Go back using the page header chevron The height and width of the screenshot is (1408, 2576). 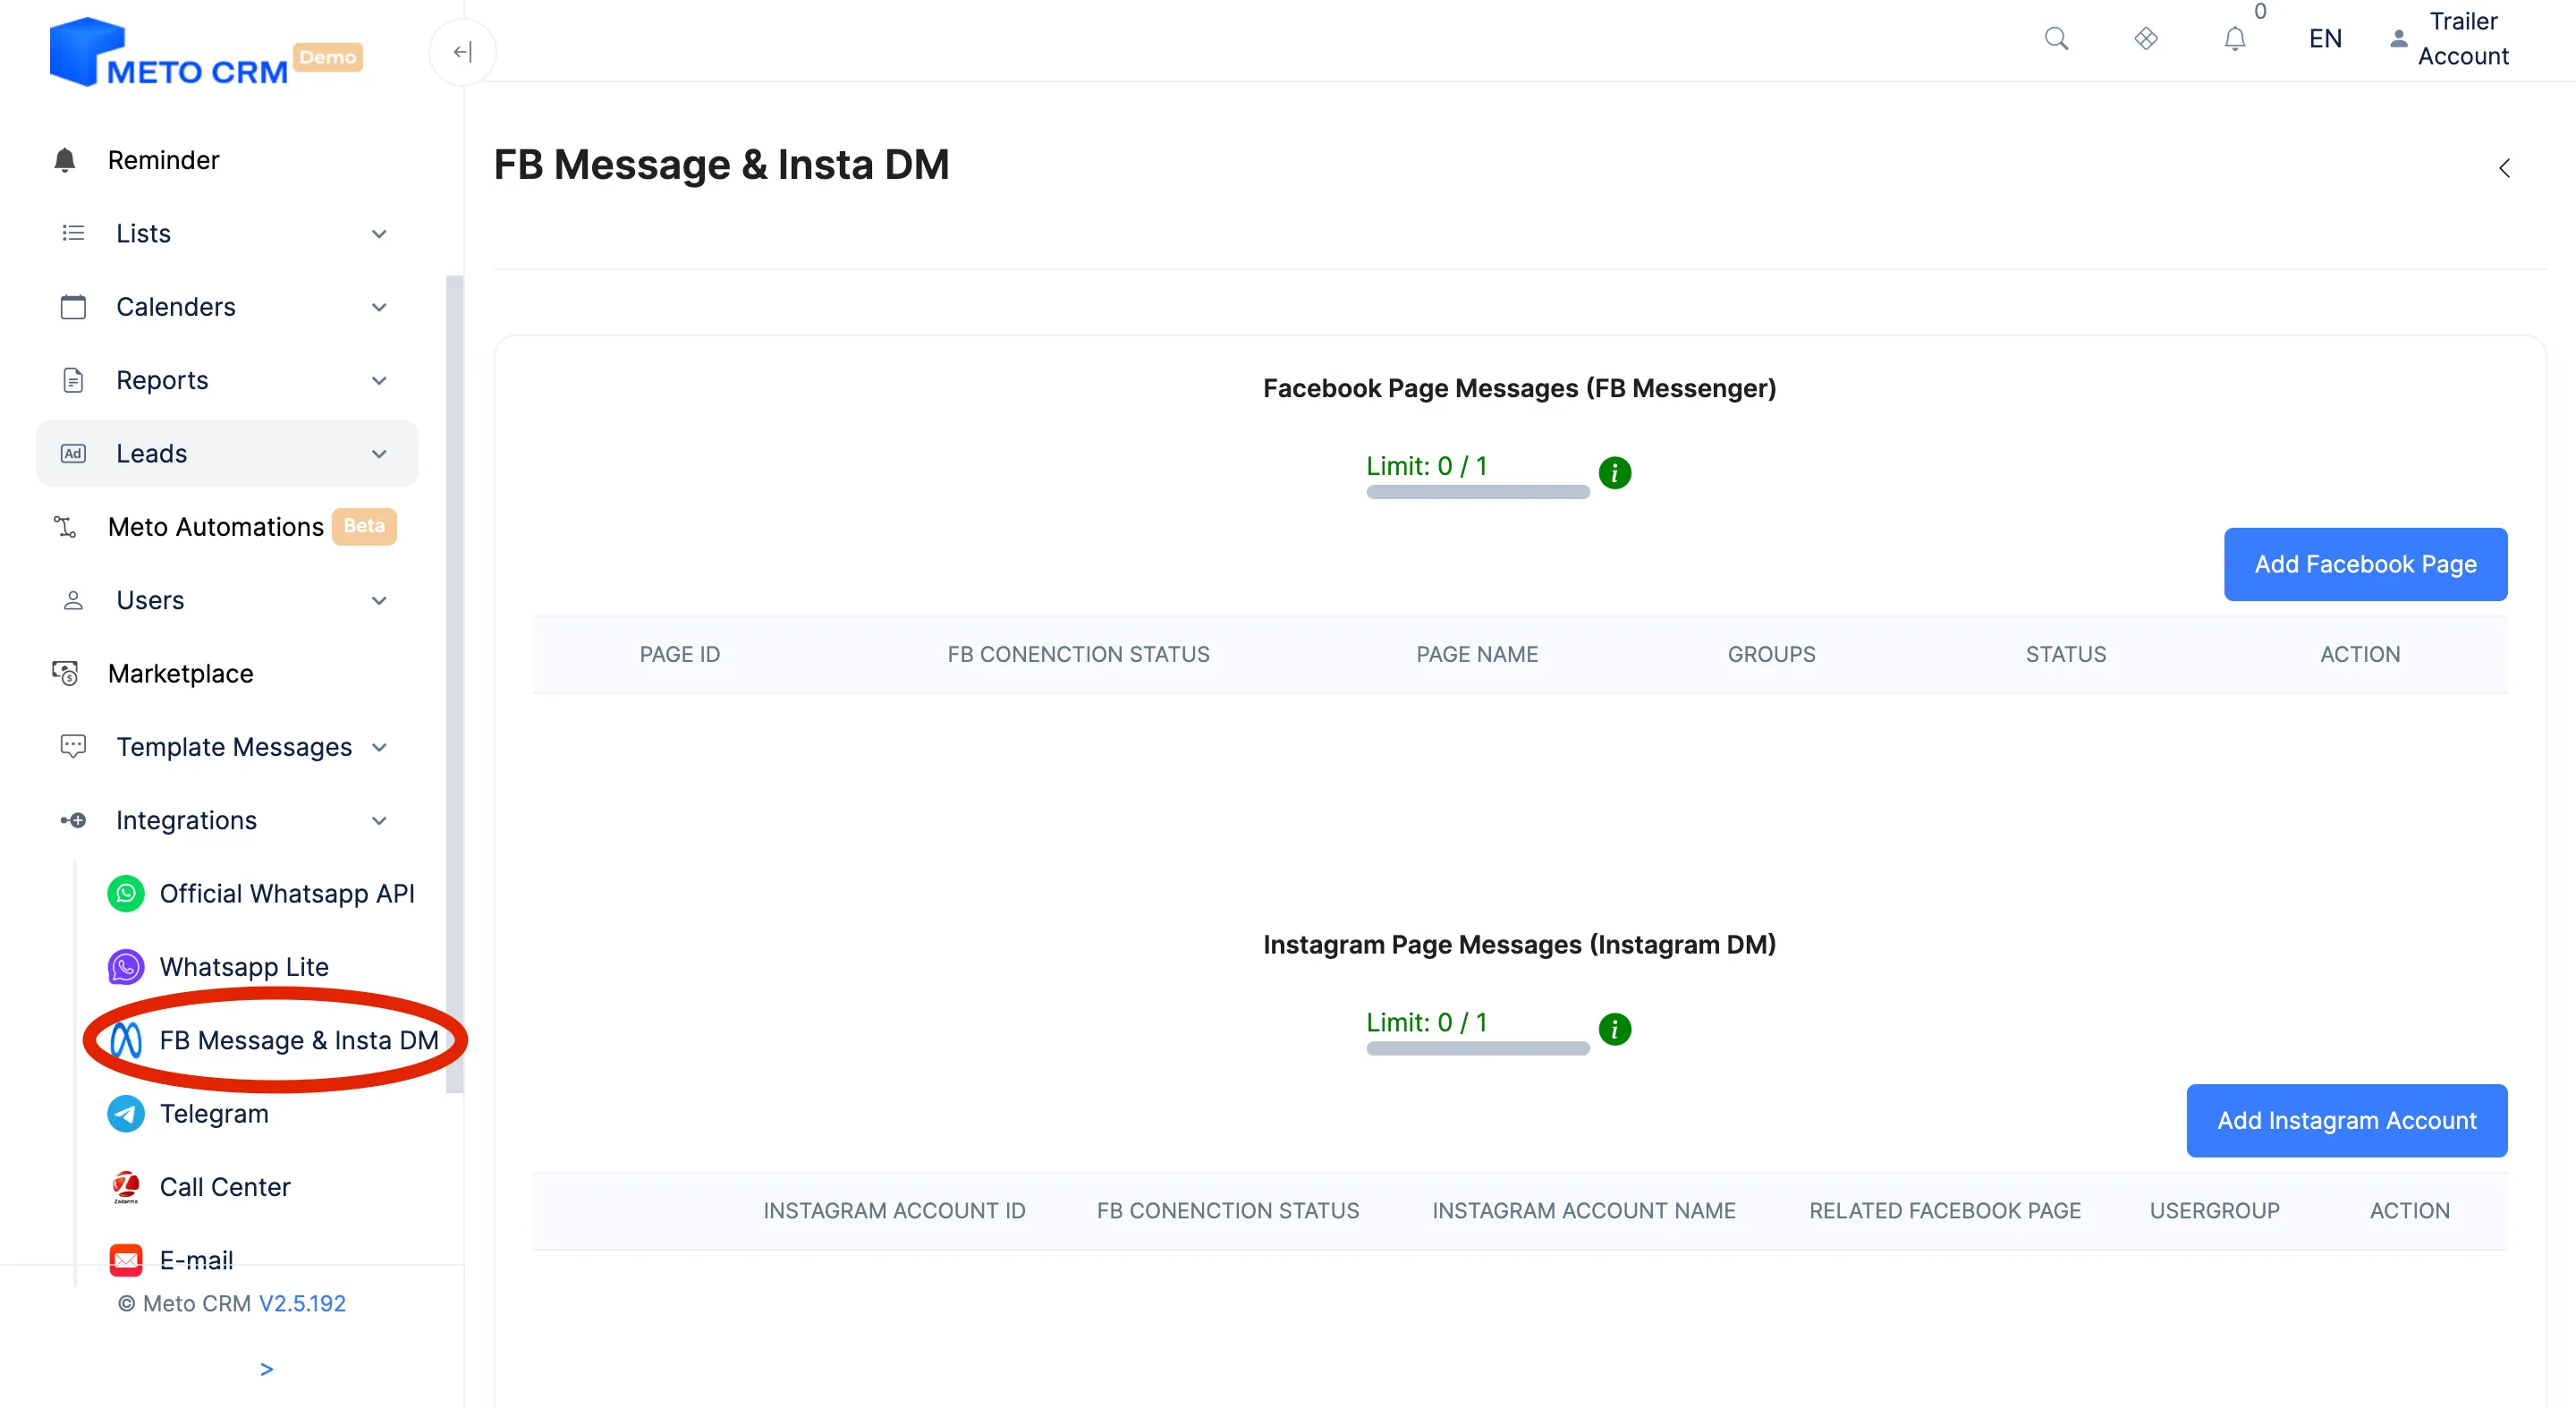pos(2504,168)
